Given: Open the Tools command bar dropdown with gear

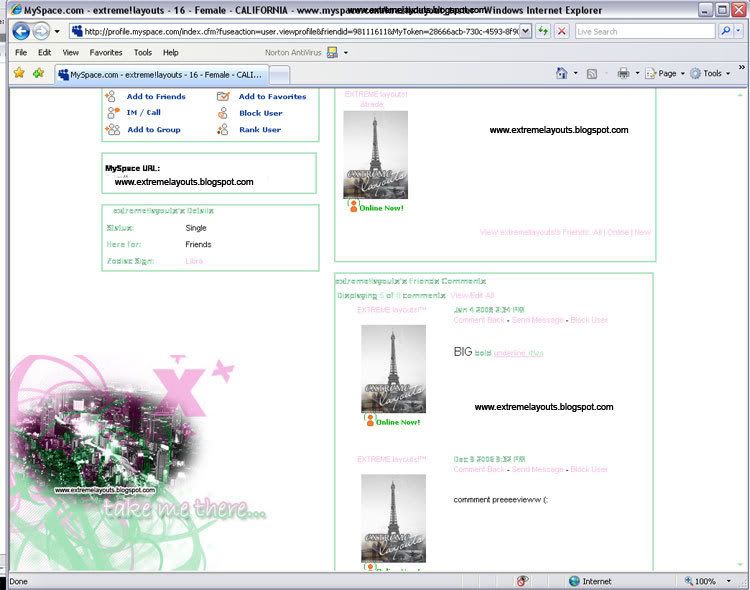Looking at the screenshot, I should (710, 73).
